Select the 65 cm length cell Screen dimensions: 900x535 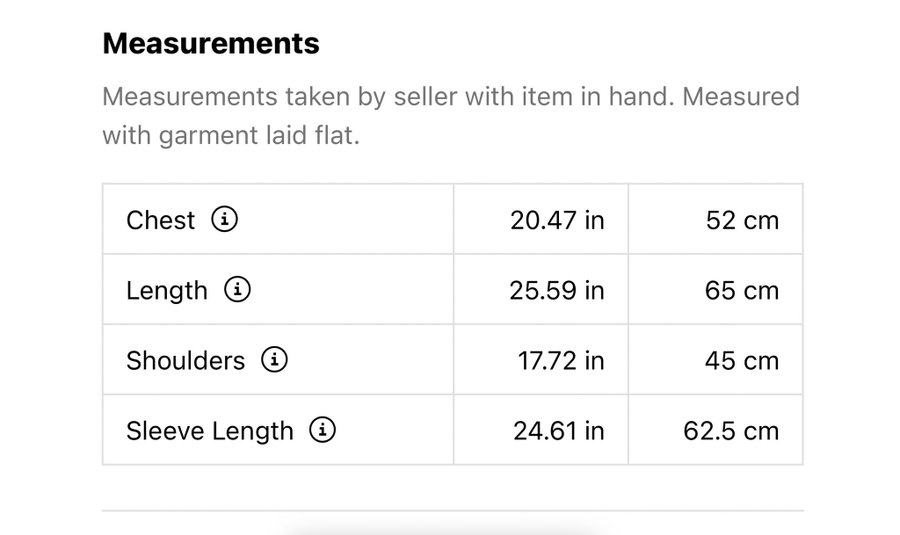(x=742, y=291)
